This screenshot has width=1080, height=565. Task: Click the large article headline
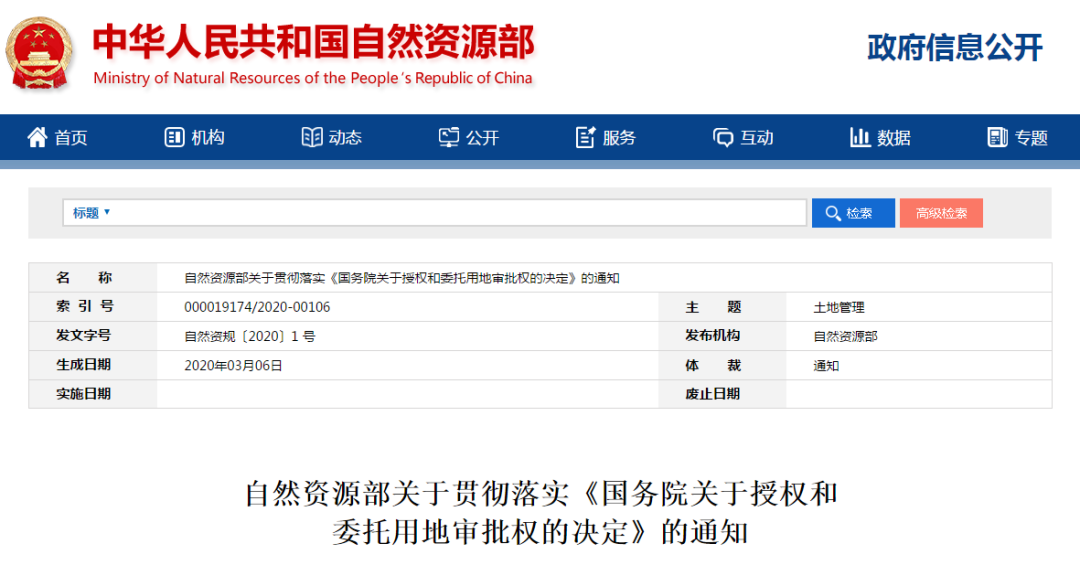(x=541, y=513)
